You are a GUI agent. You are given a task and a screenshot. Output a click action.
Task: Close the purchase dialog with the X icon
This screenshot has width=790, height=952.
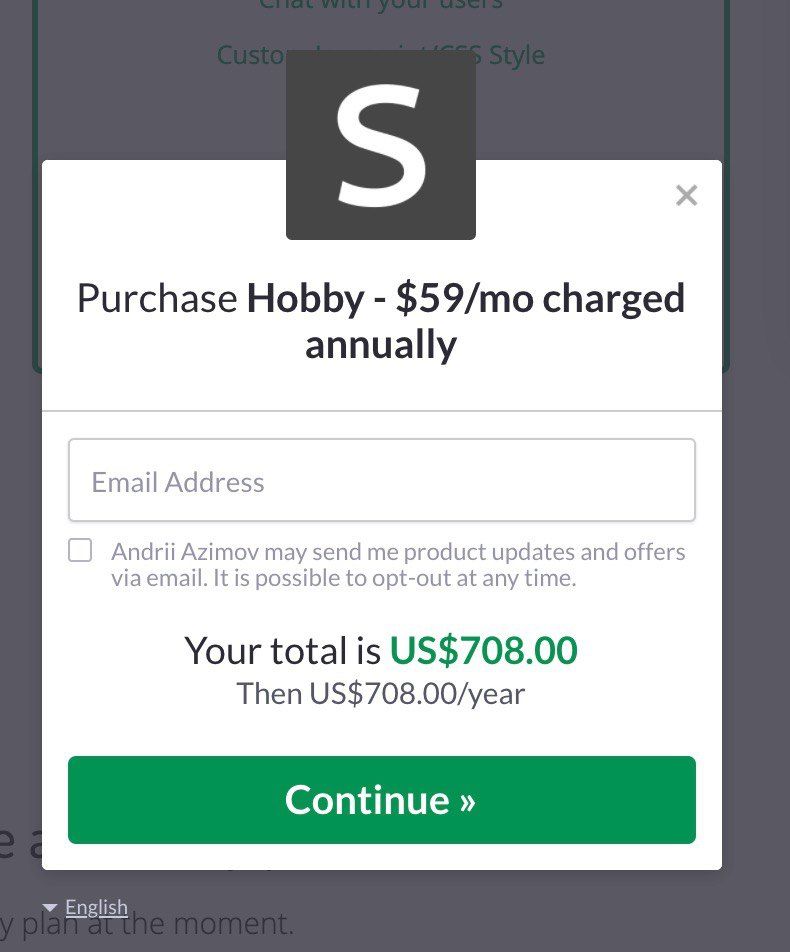pyautogui.click(x=686, y=196)
